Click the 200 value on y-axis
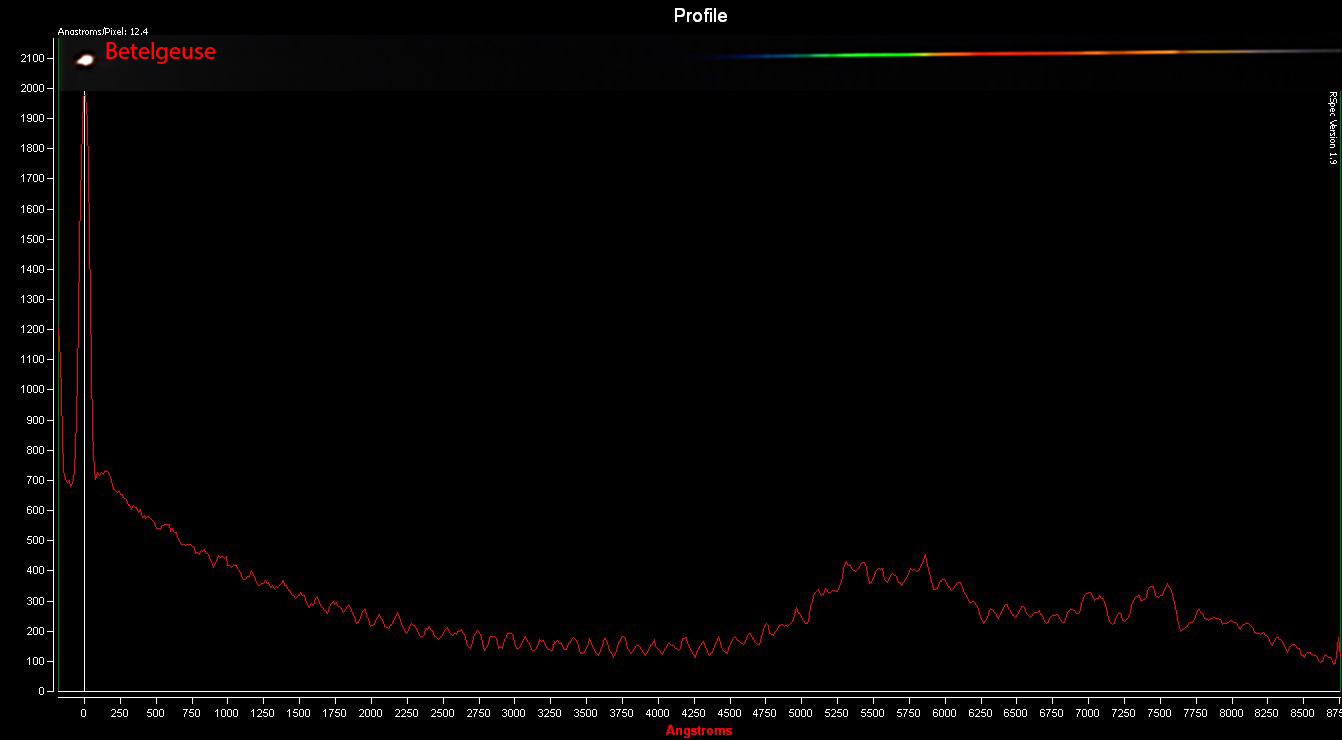Viewport: 1342px width, 740px height. [x=36, y=631]
